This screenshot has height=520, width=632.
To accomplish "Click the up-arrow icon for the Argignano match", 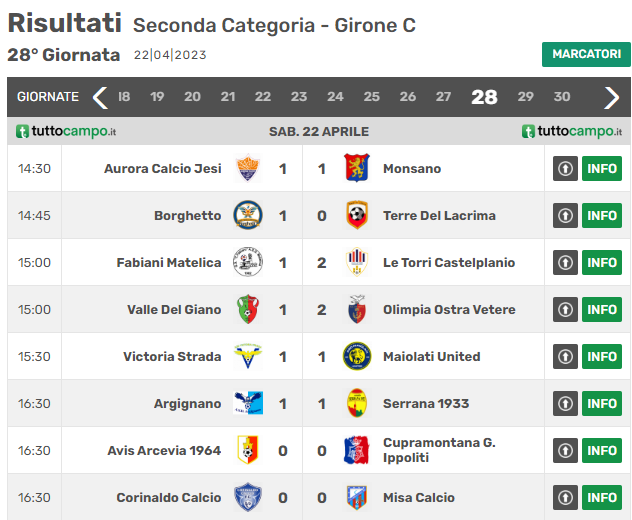I will coord(565,404).
